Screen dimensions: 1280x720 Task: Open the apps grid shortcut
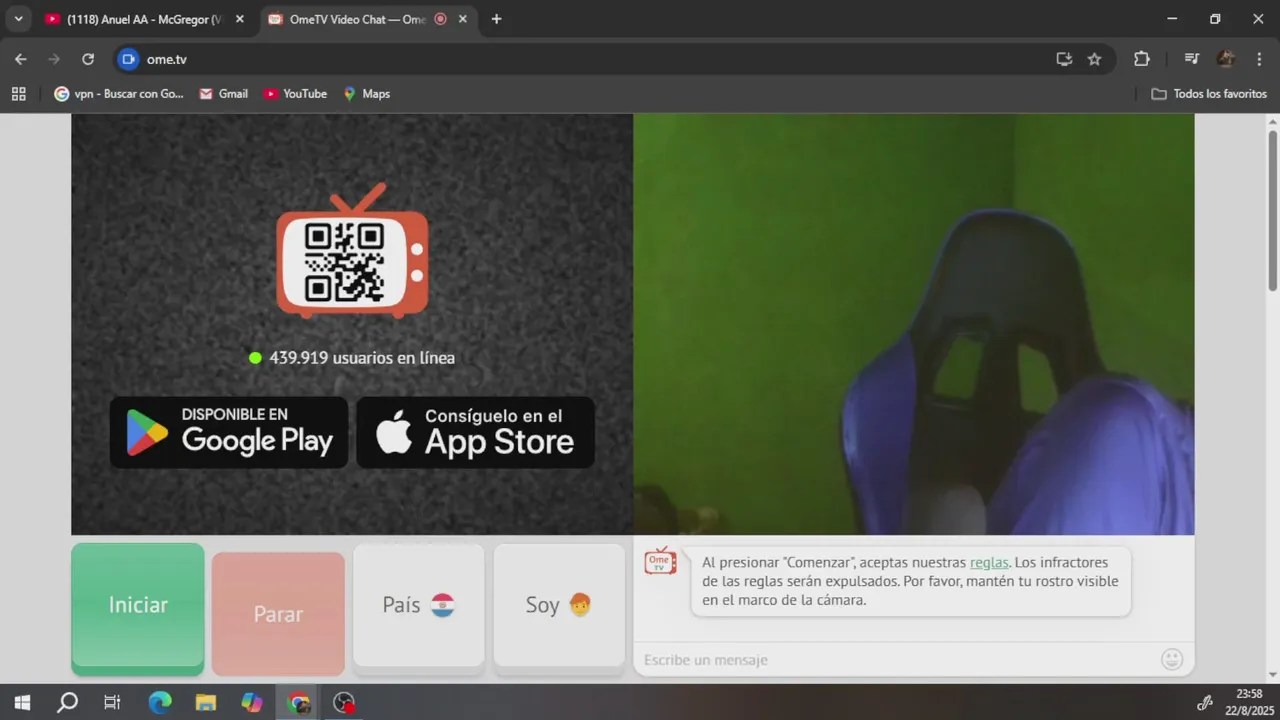point(18,94)
